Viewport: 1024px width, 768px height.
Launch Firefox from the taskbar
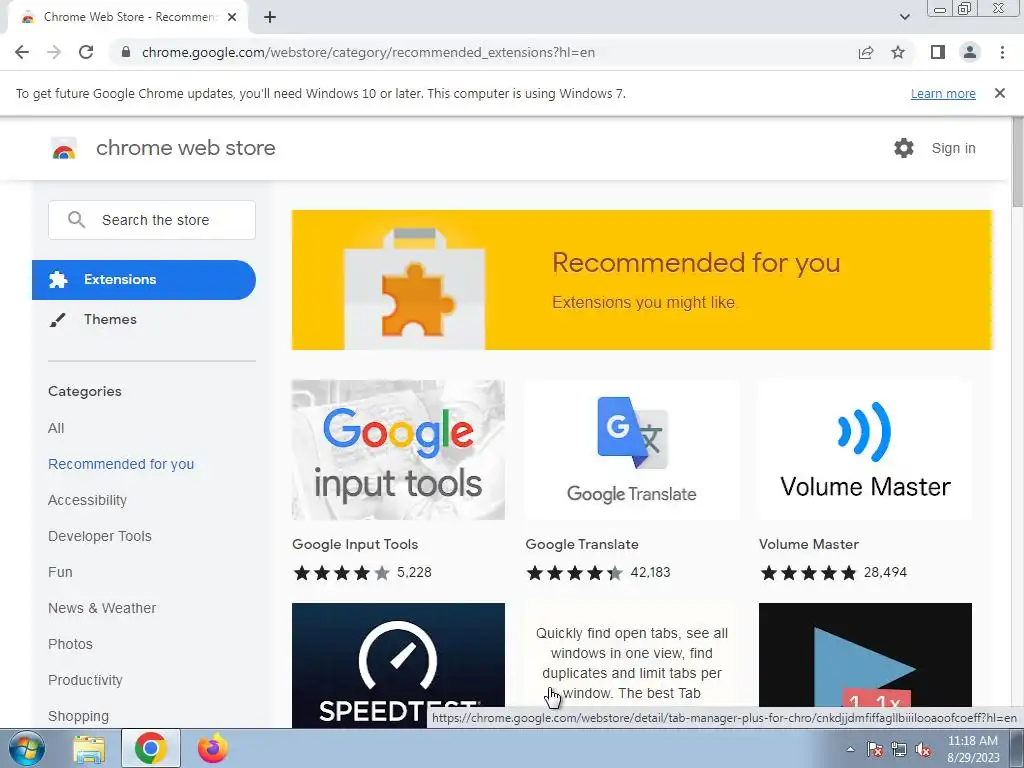(212, 748)
